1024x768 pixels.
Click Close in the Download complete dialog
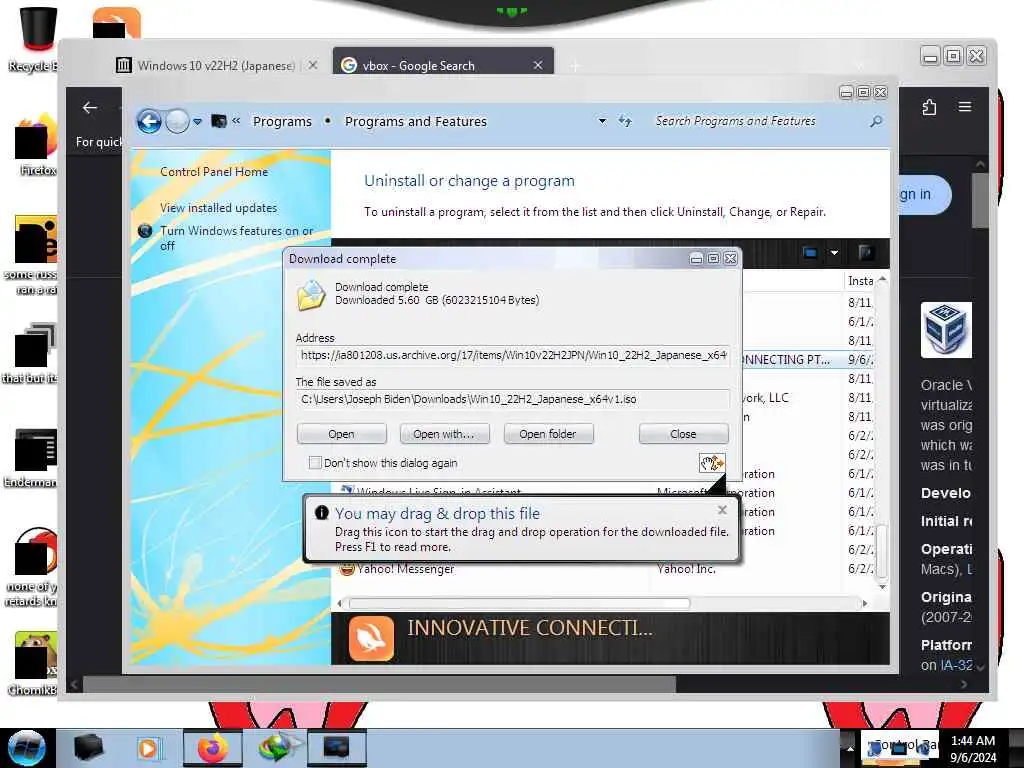tap(683, 434)
